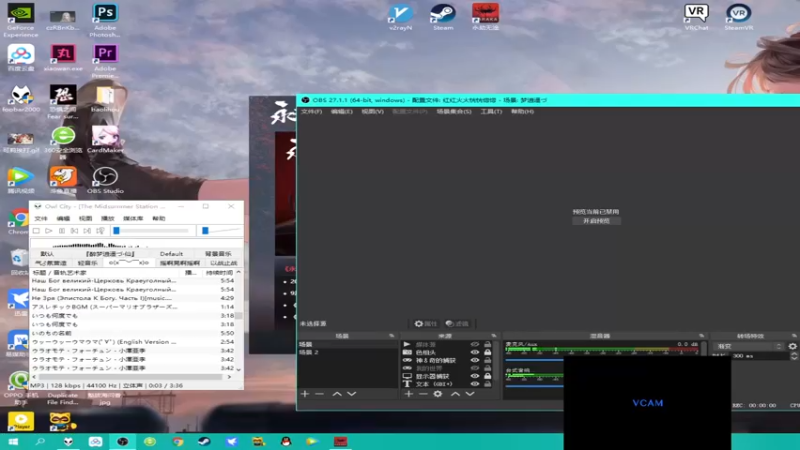The image size is (800, 450).
Task: Add a new scene in OBS
Action: pyautogui.click(x=305, y=394)
